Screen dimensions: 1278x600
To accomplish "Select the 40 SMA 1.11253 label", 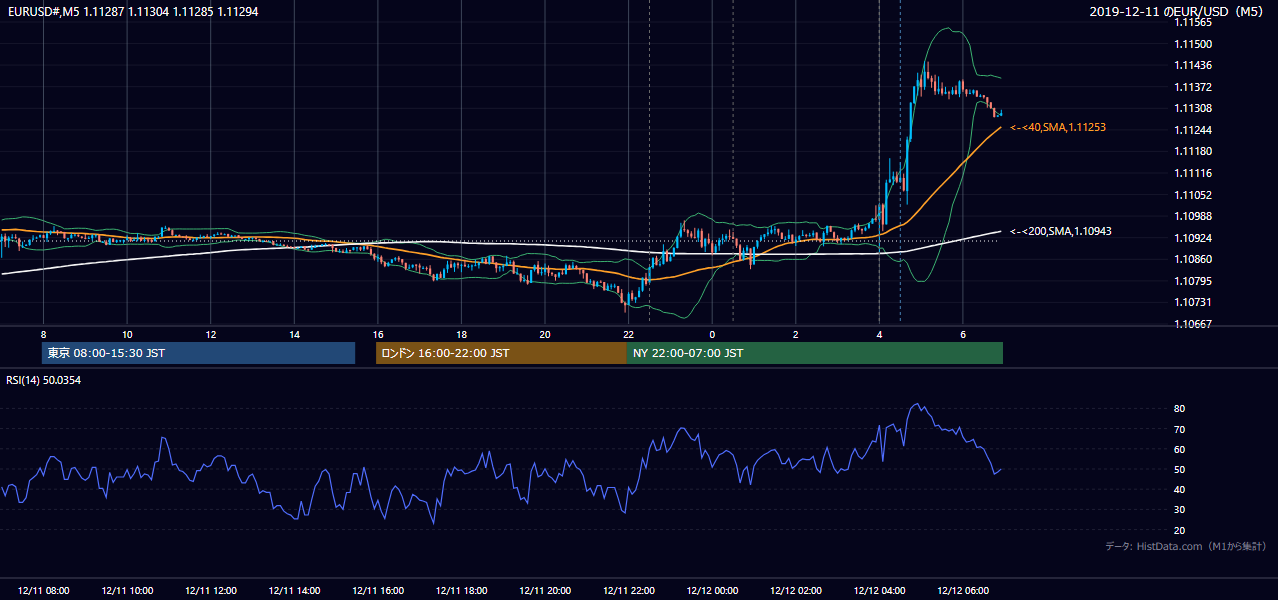I will click(1057, 127).
